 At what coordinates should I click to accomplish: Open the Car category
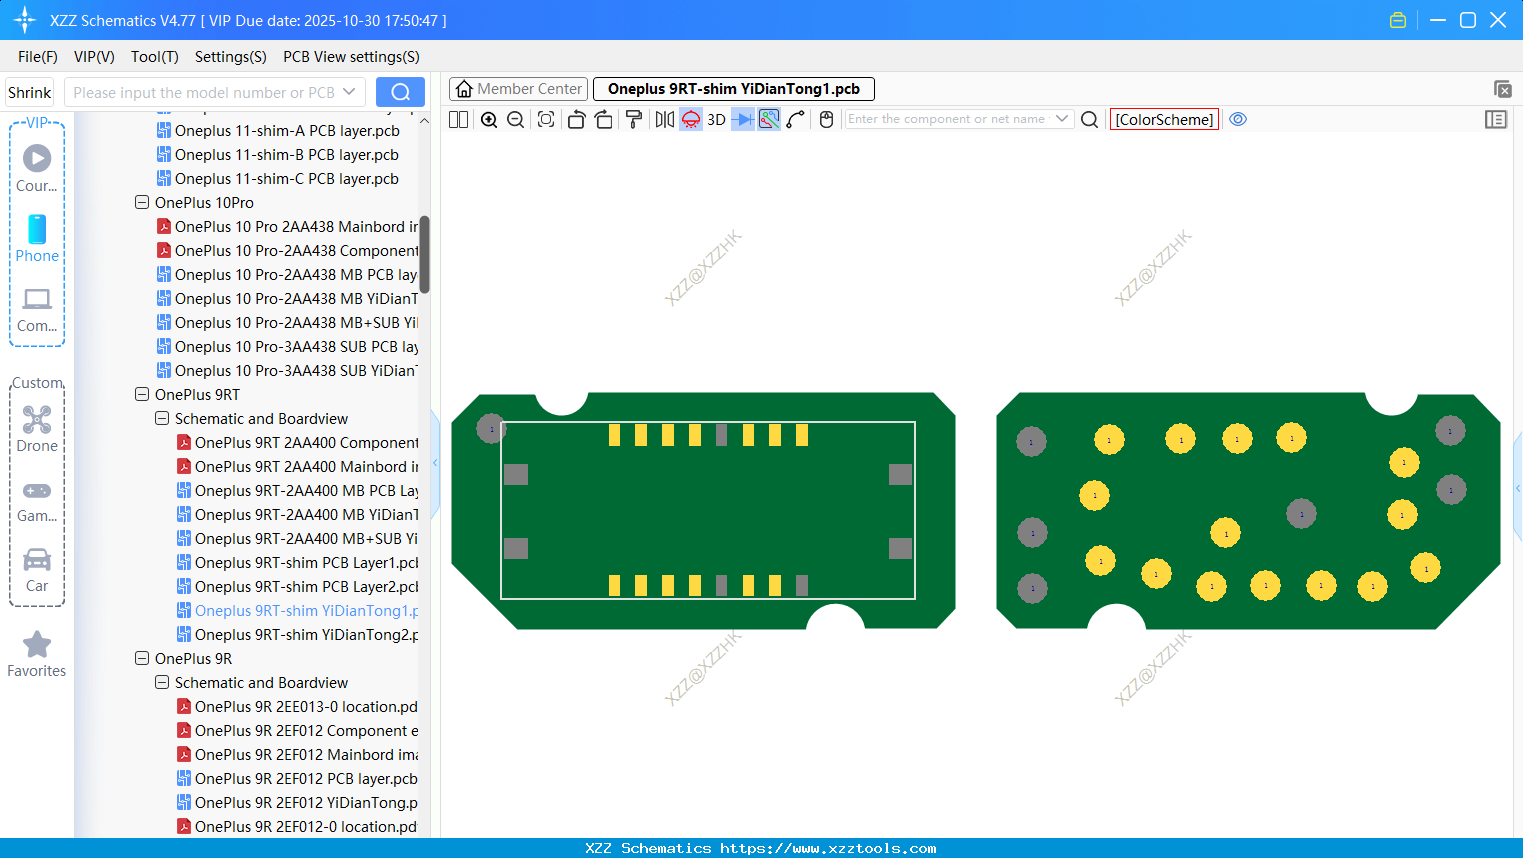tap(37, 570)
